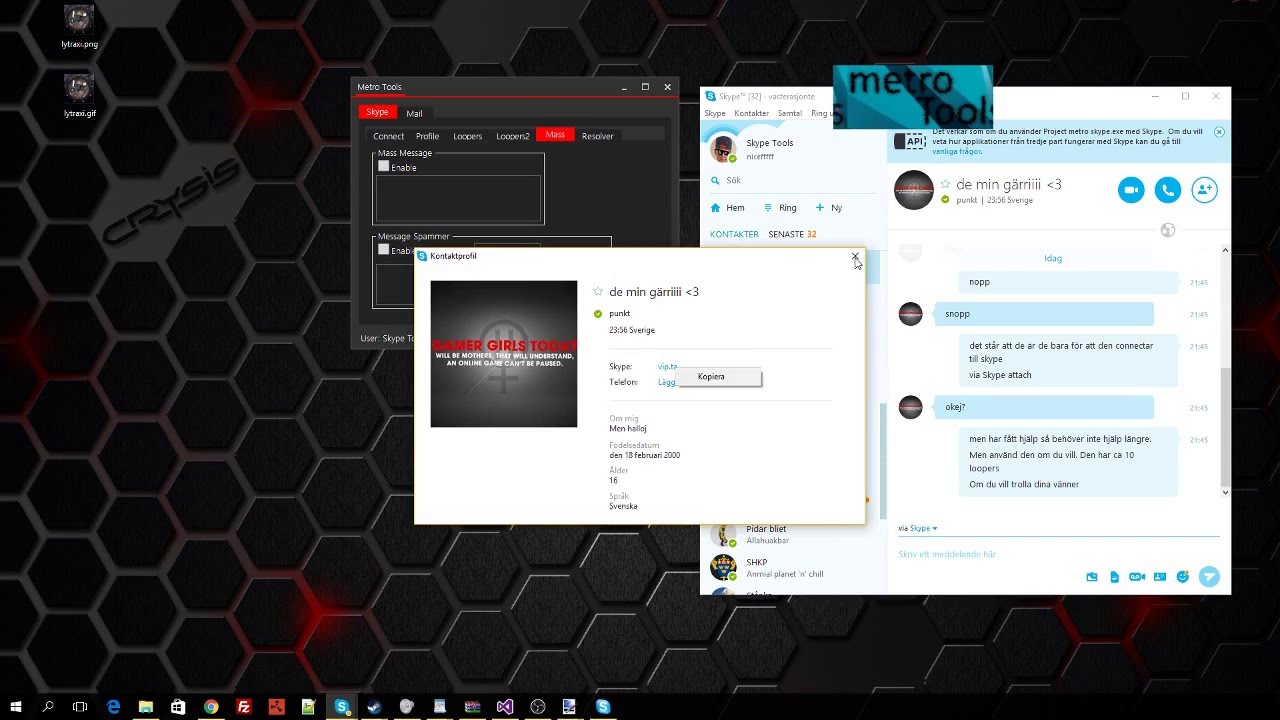Close the Kontaktprofil window
1280x720 pixels.
click(x=855, y=256)
